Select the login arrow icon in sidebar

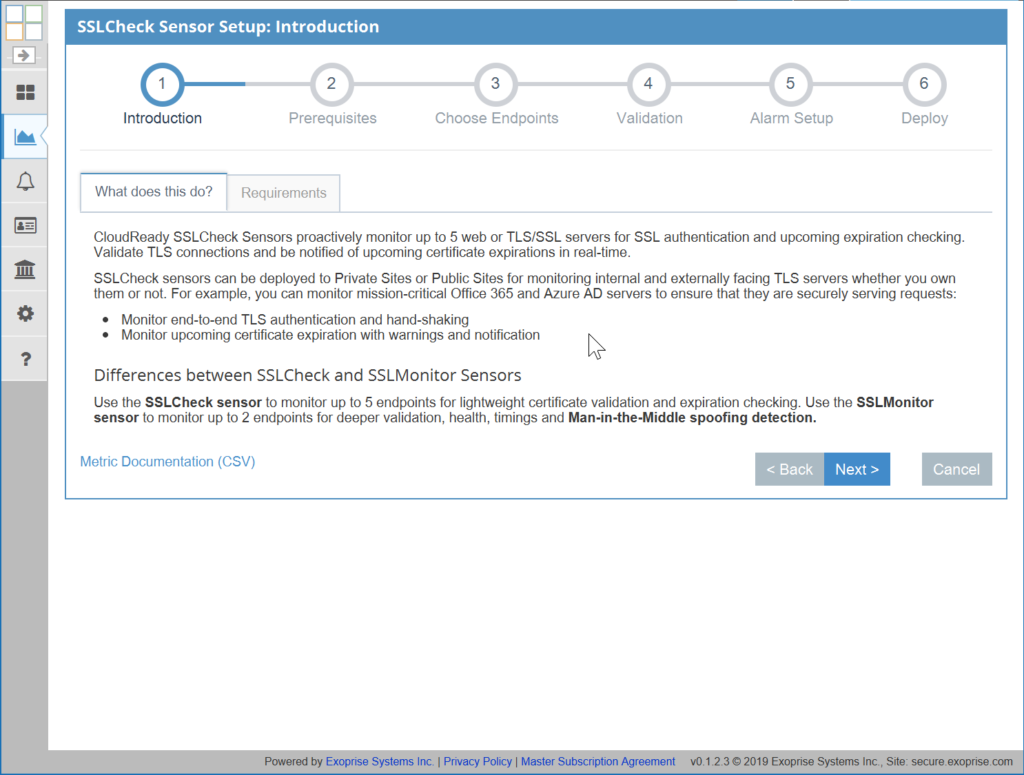coord(22,56)
